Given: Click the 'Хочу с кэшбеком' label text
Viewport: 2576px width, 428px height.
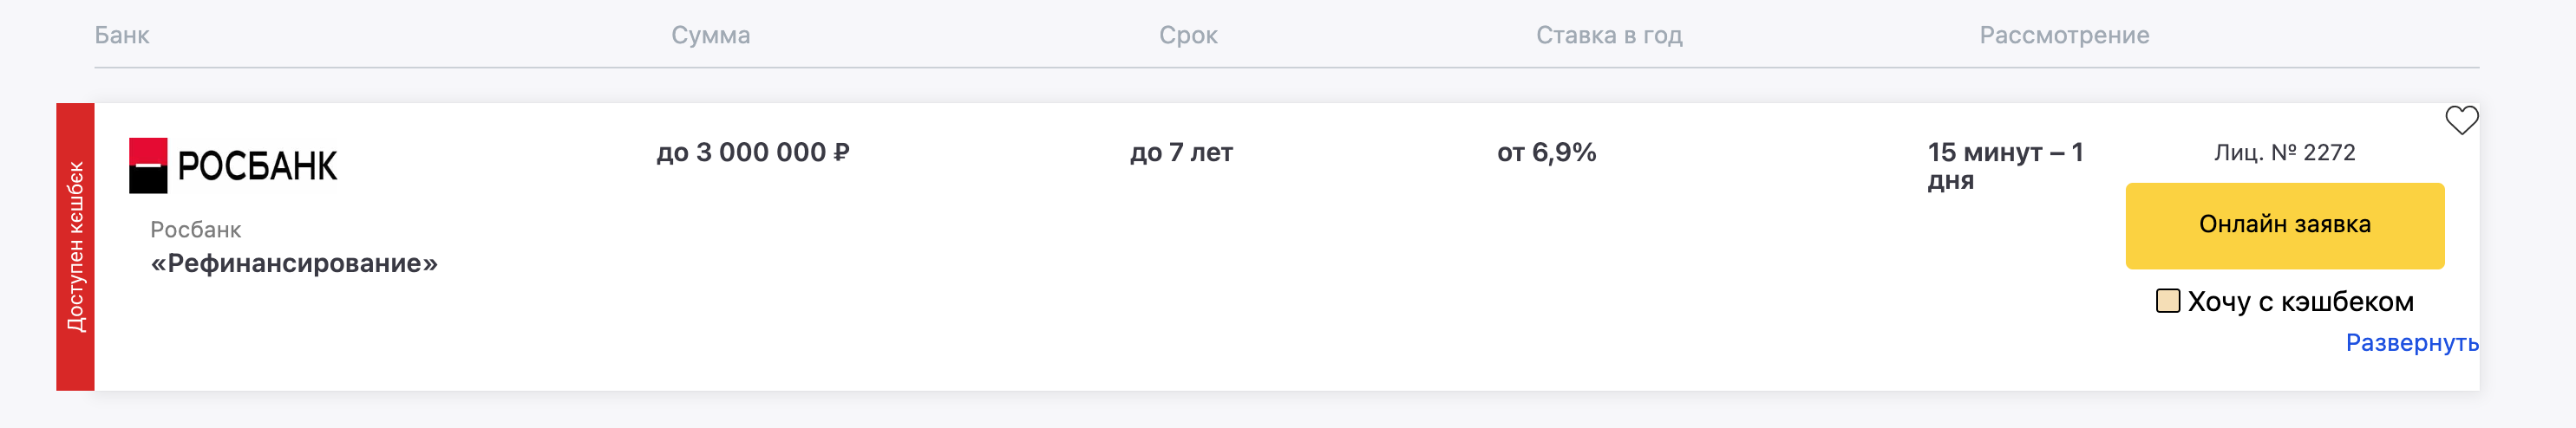Looking at the screenshot, I should pyautogui.click(x=2300, y=302).
